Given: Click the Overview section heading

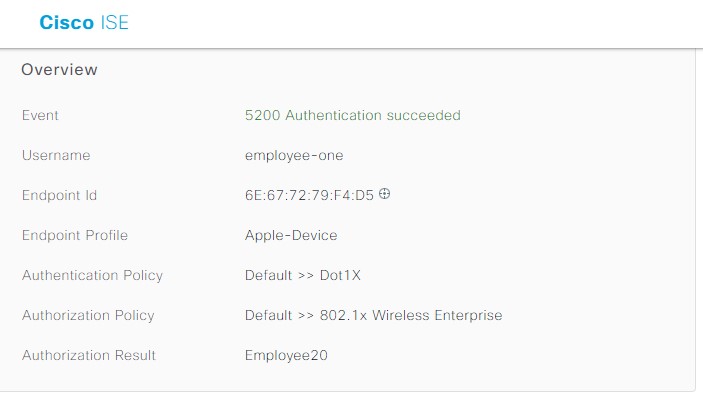Looking at the screenshot, I should [59, 69].
